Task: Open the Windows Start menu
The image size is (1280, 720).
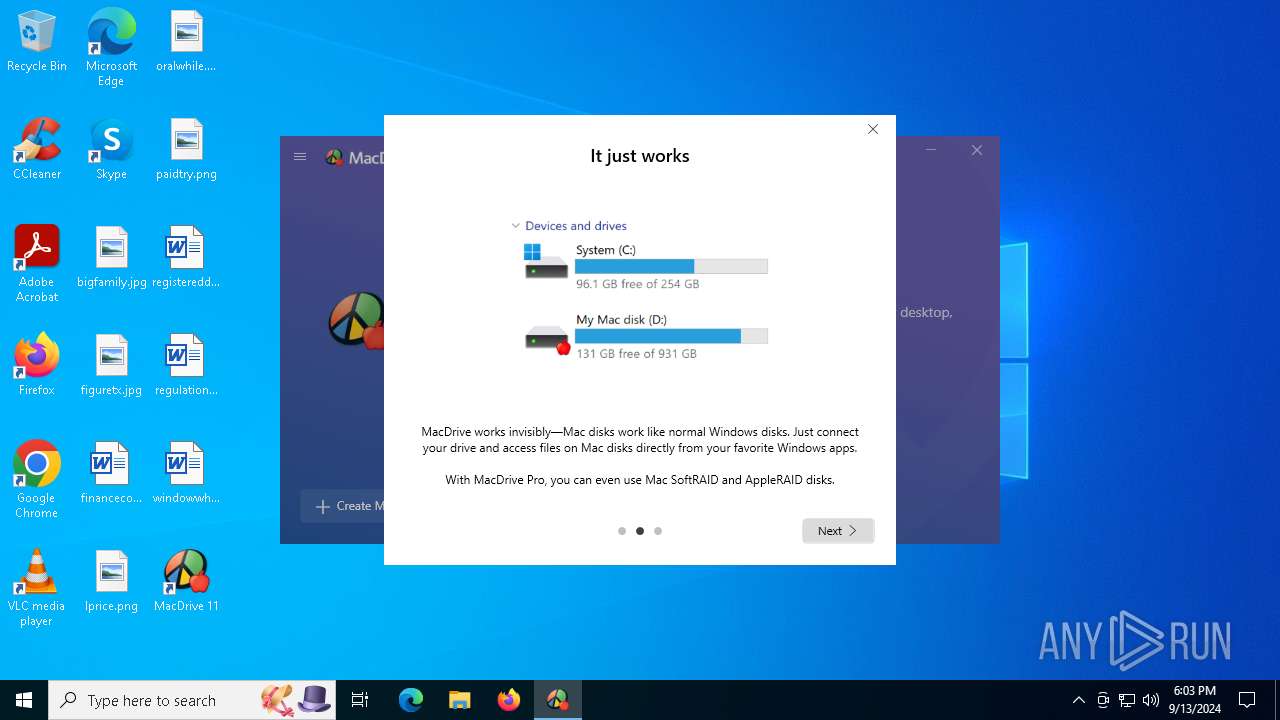Action: (24, 700)
